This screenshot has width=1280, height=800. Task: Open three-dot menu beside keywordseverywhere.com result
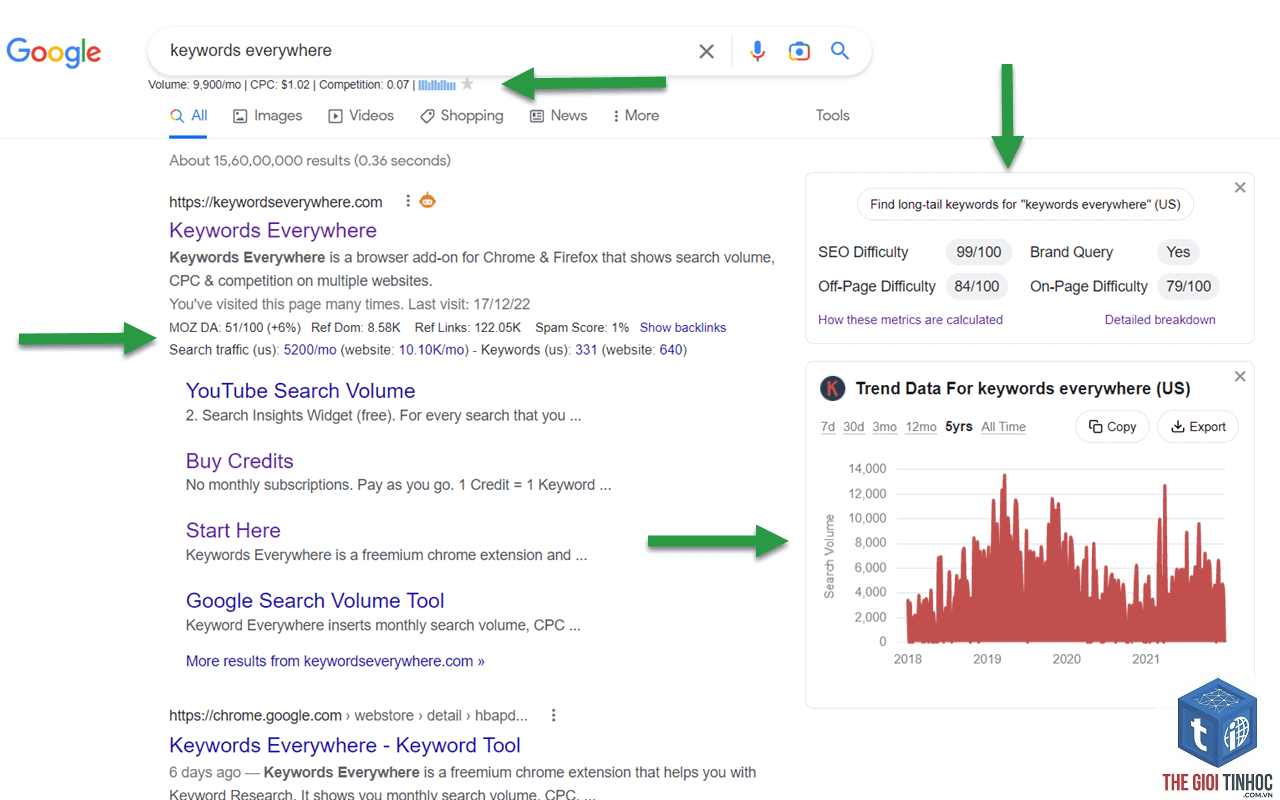(x=408, y=202)
